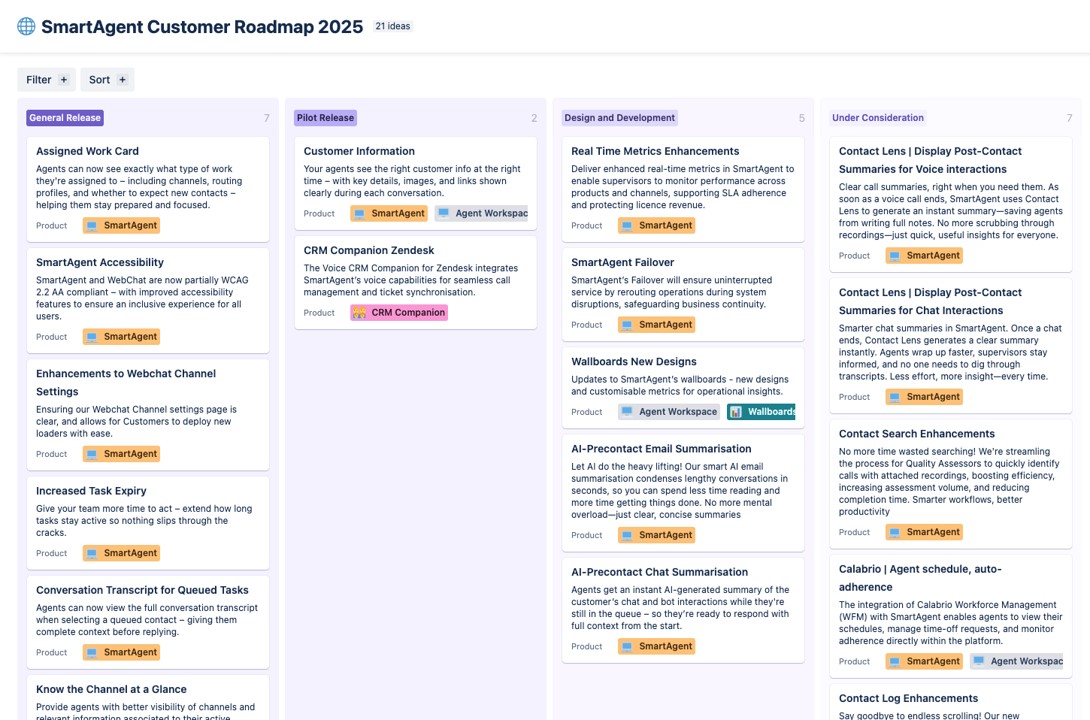
Task: Select the General Release column header
Action: (65, 118)
